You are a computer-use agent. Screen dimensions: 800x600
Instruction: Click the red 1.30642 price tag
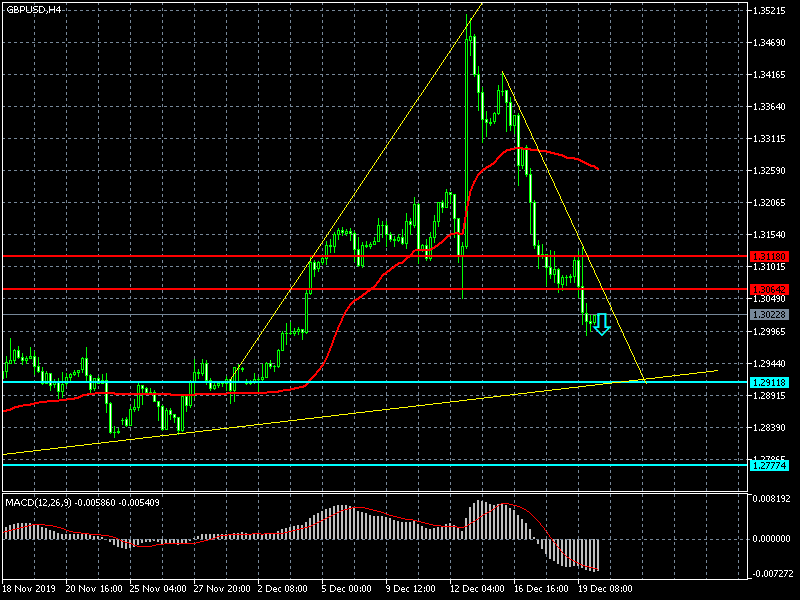point(769,289)
